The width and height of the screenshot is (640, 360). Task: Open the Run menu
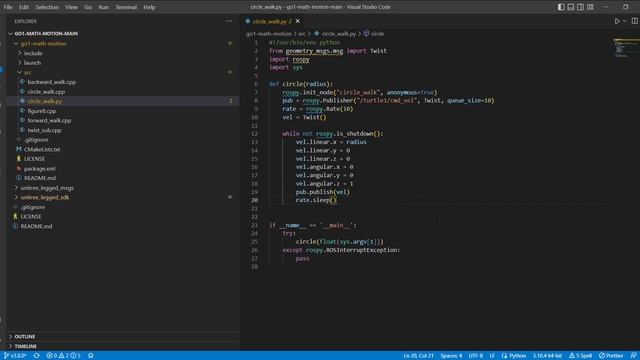click(x=104, y=7)
